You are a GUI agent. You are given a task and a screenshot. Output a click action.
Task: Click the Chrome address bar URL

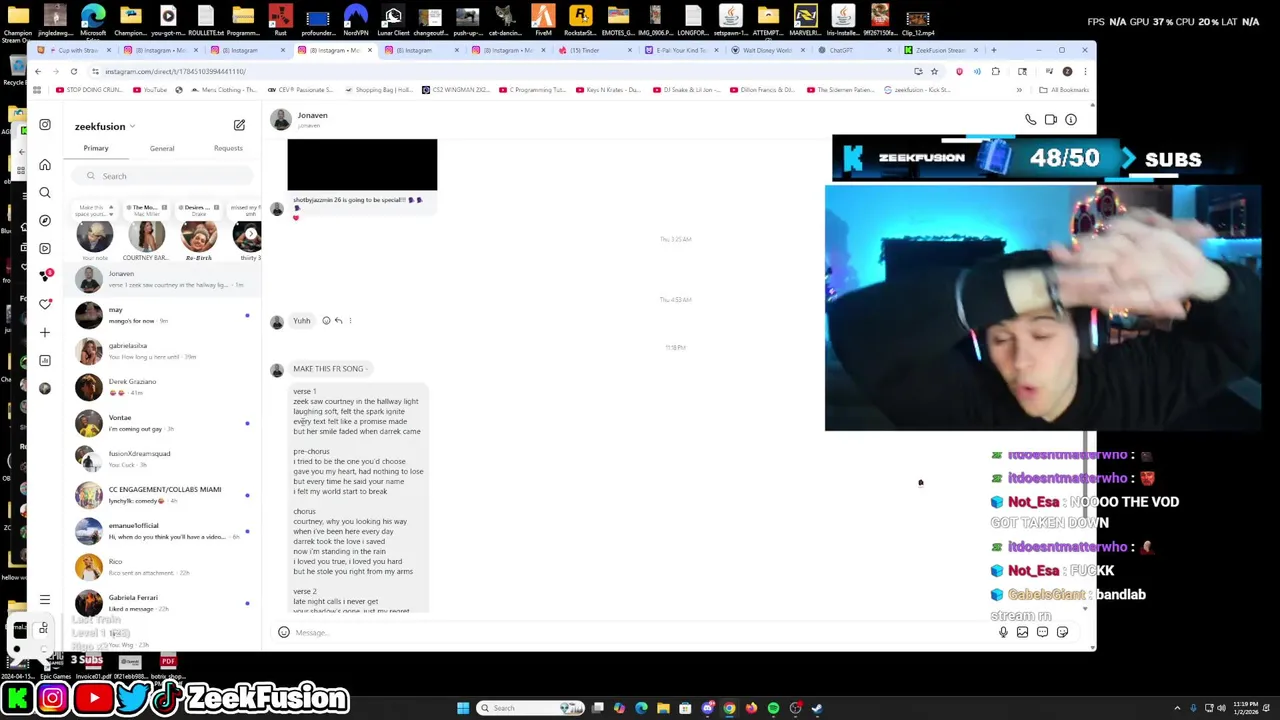(x=175, y=71)
